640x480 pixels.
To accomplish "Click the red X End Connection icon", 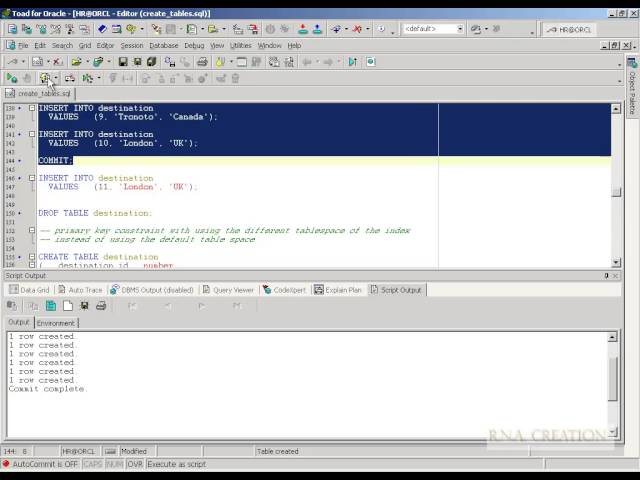I will (x=357, y=29).
